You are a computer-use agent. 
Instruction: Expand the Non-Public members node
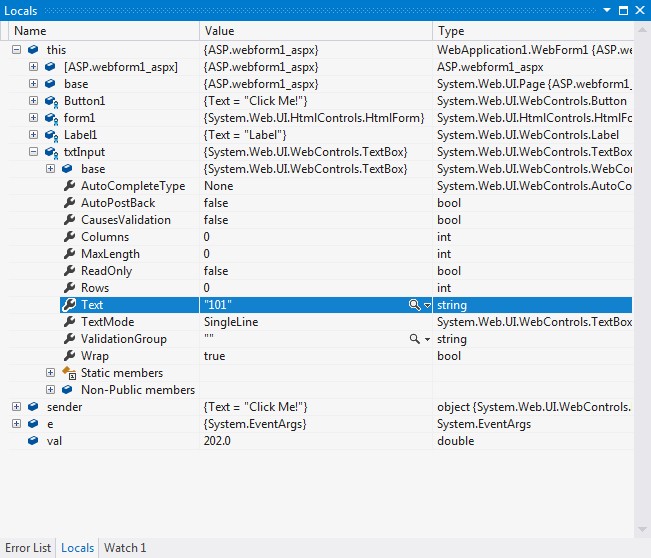[50, 390]
